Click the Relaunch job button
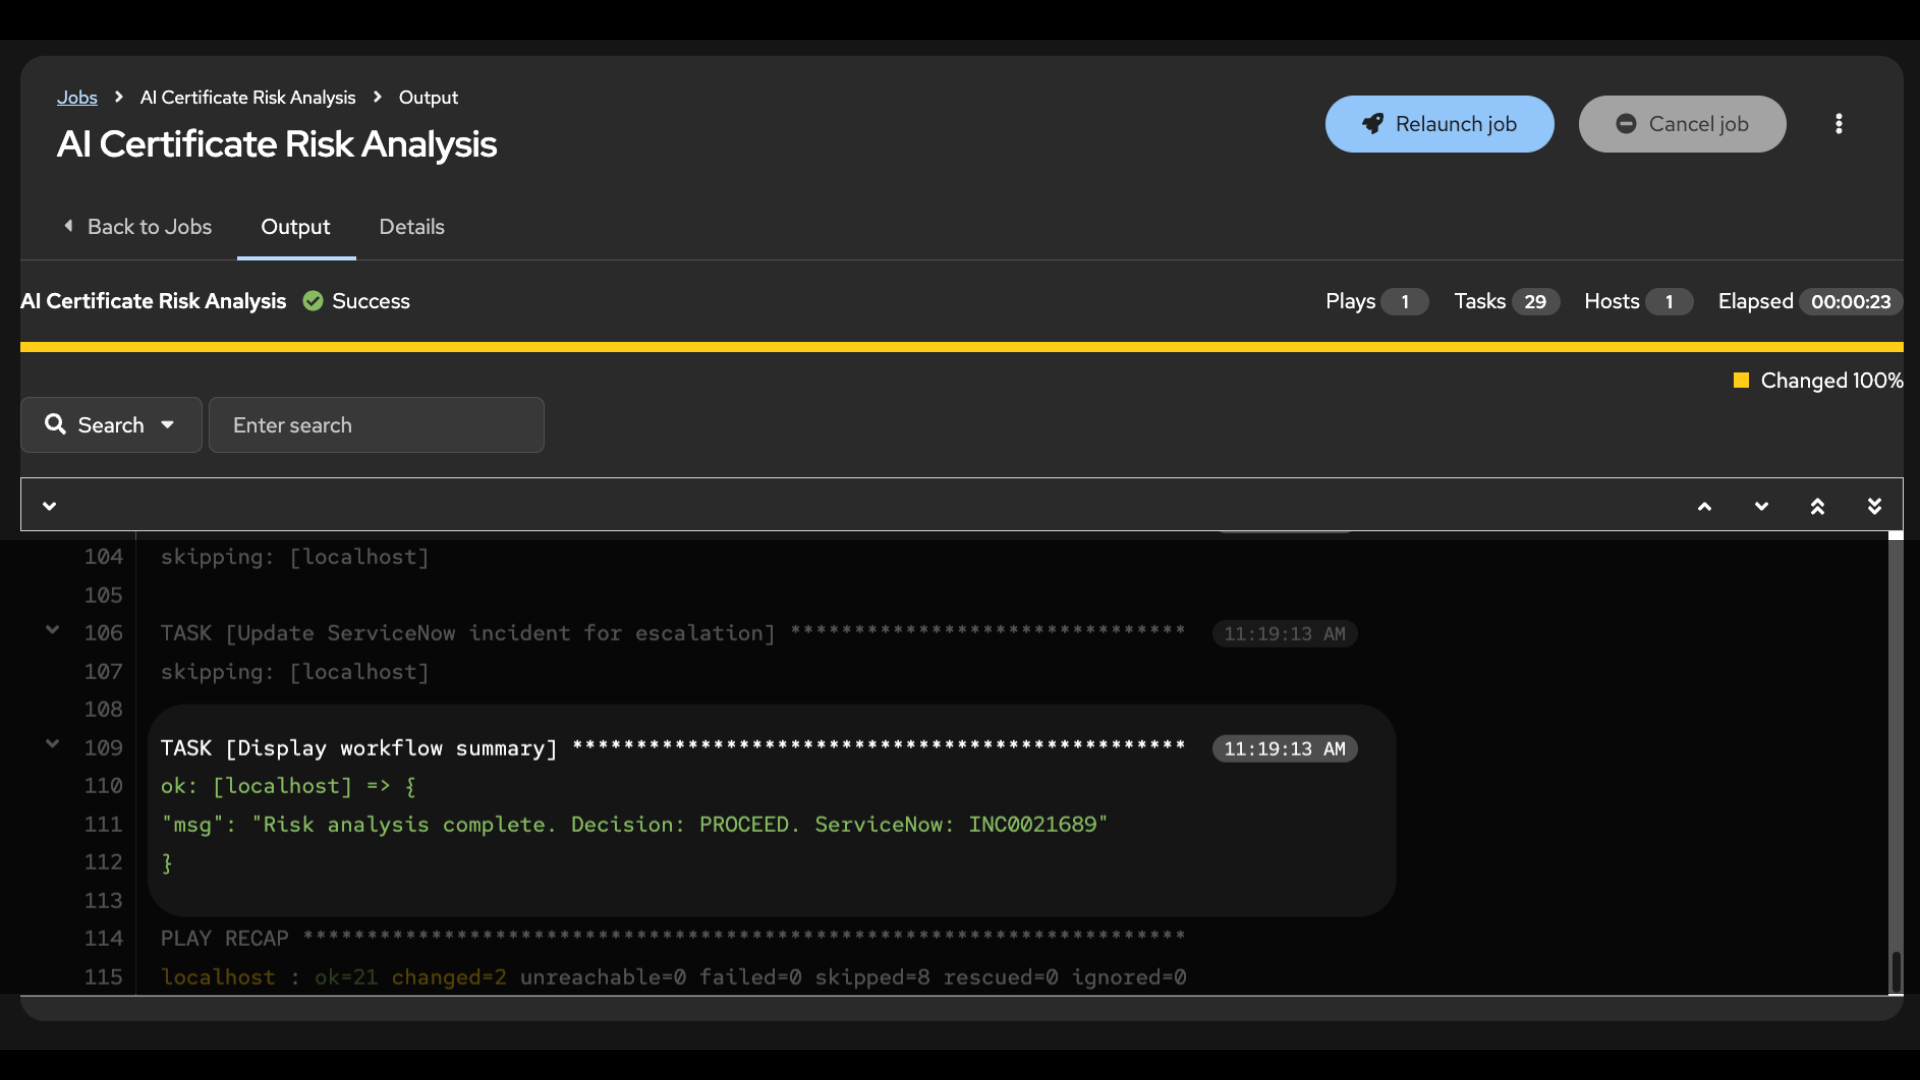The image size is (1920, 1080). [x=1439, y=124]
